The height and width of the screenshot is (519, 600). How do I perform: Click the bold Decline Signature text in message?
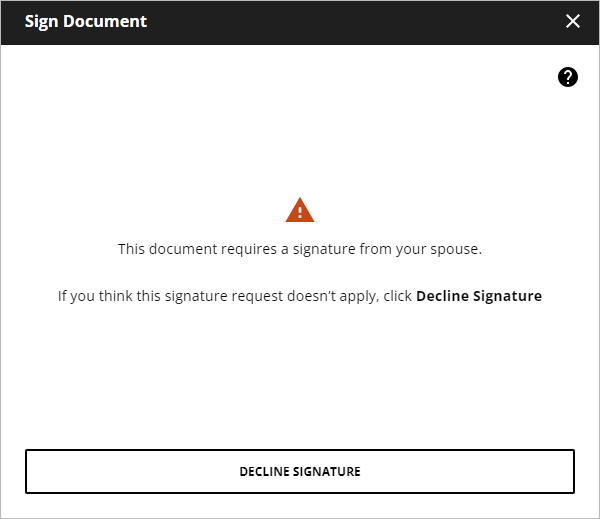click(x=479, y=296)
